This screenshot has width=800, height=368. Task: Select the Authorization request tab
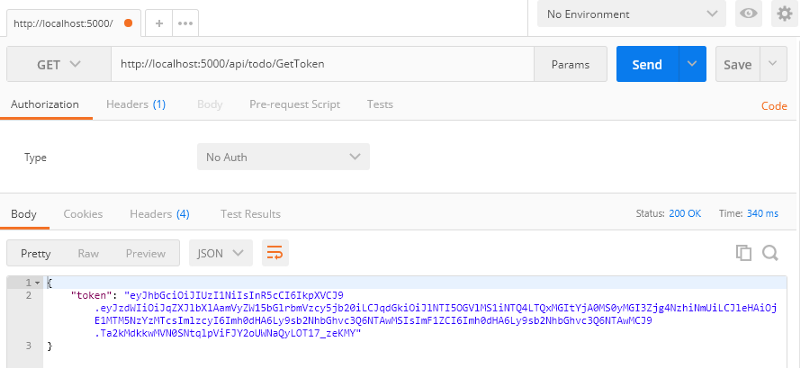pyautogui.click(x=45, y=105)
